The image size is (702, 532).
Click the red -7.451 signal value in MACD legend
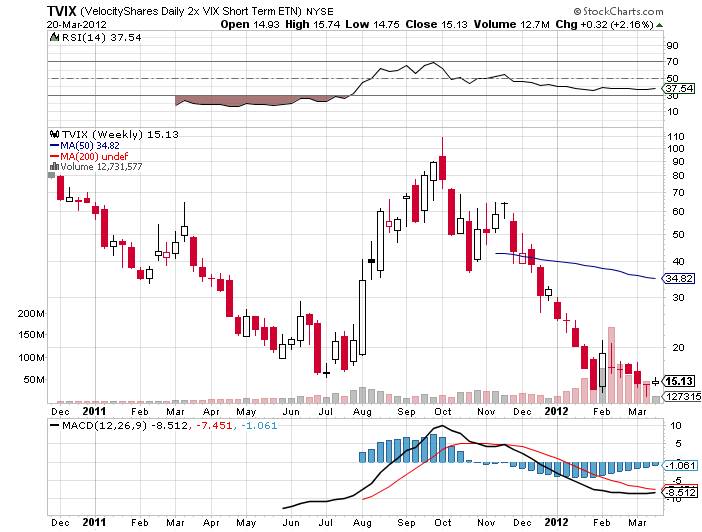[214, 425]
